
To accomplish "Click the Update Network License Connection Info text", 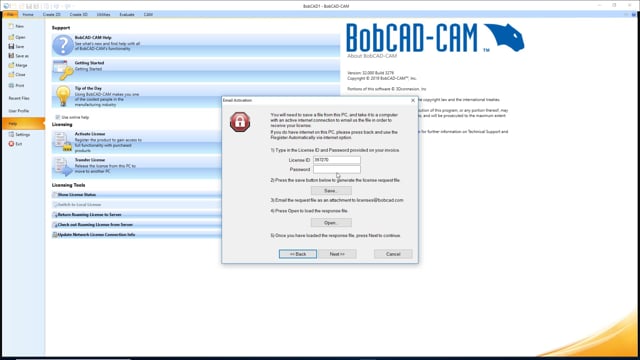I will (96, 235).
